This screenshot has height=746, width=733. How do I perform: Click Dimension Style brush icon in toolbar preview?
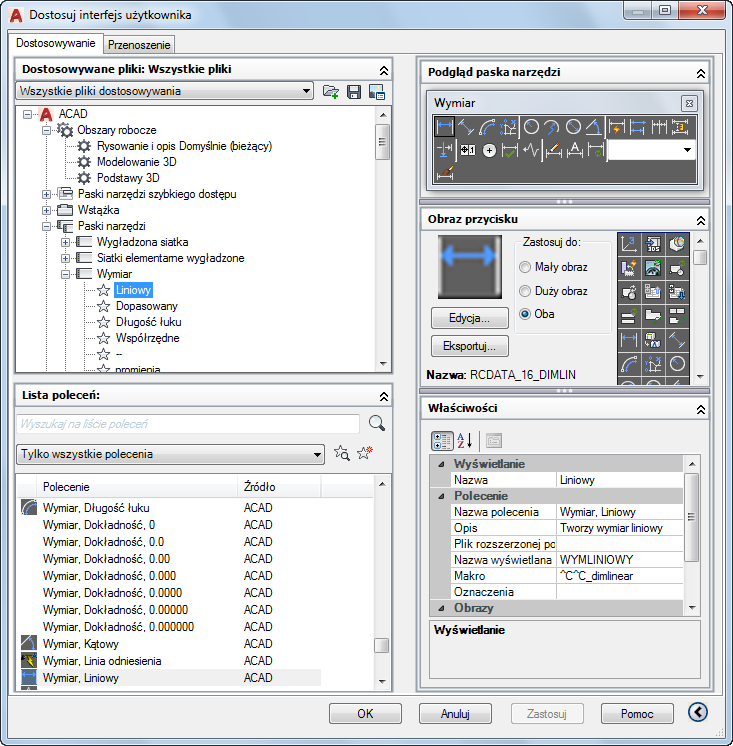pos(444,172)
